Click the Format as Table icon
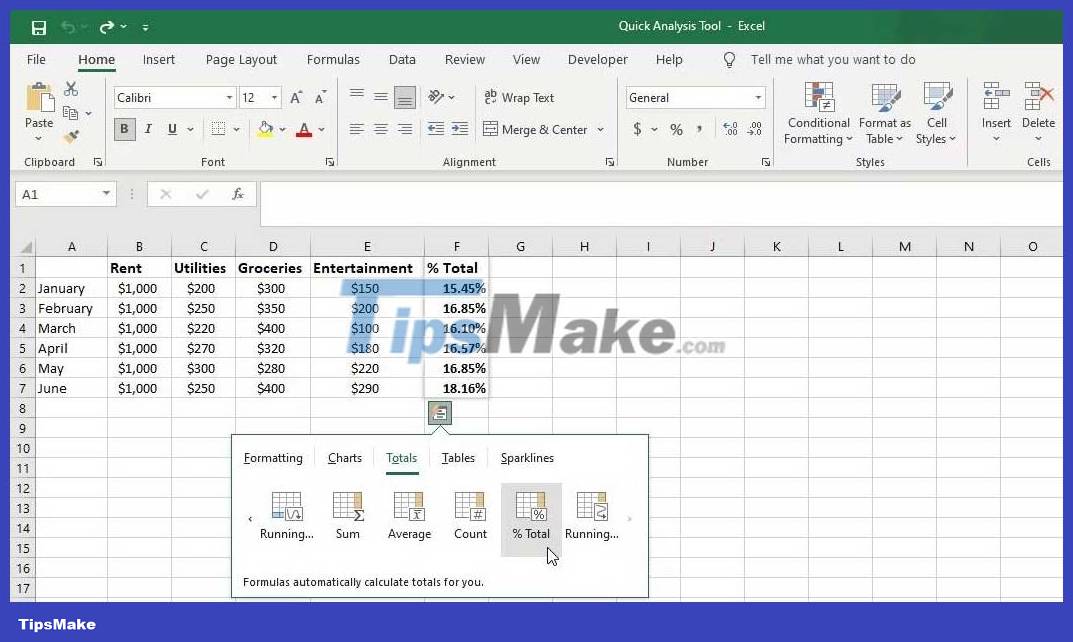Image resolution: width=1073 pixels, height=642 pixels. point(884,114)
